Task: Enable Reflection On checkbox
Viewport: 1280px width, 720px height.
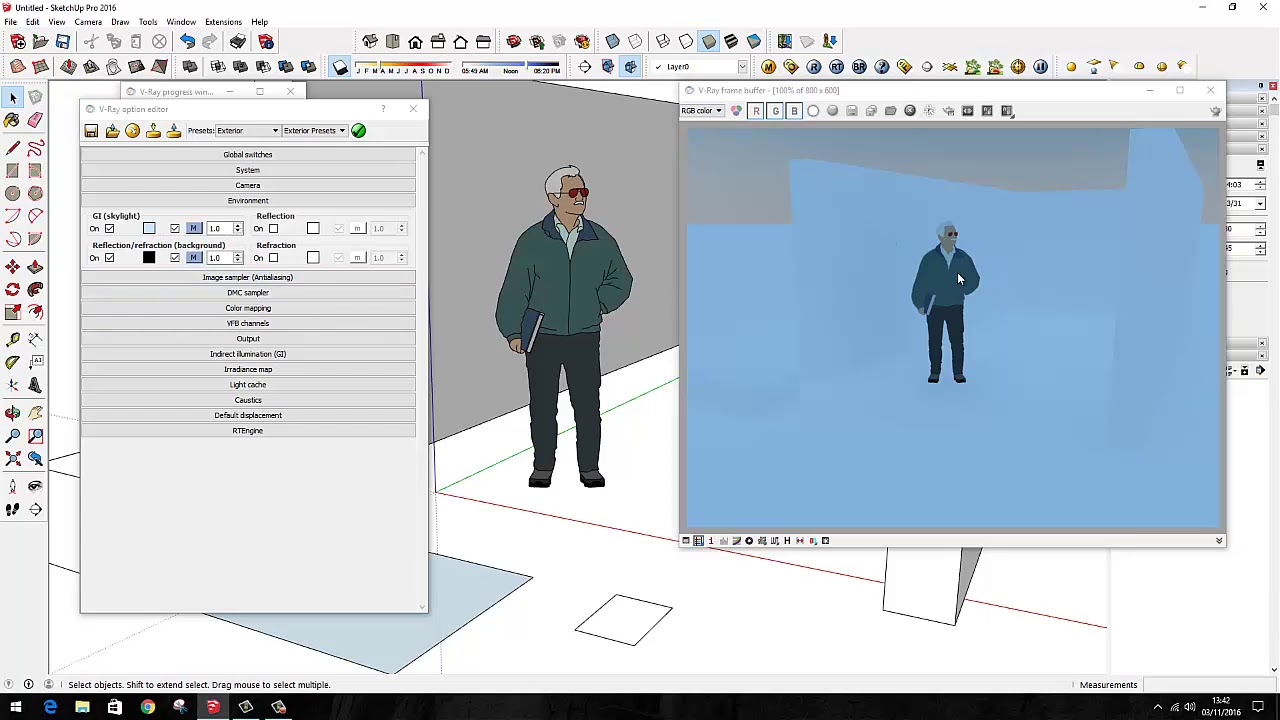Action: click(273, 229)
